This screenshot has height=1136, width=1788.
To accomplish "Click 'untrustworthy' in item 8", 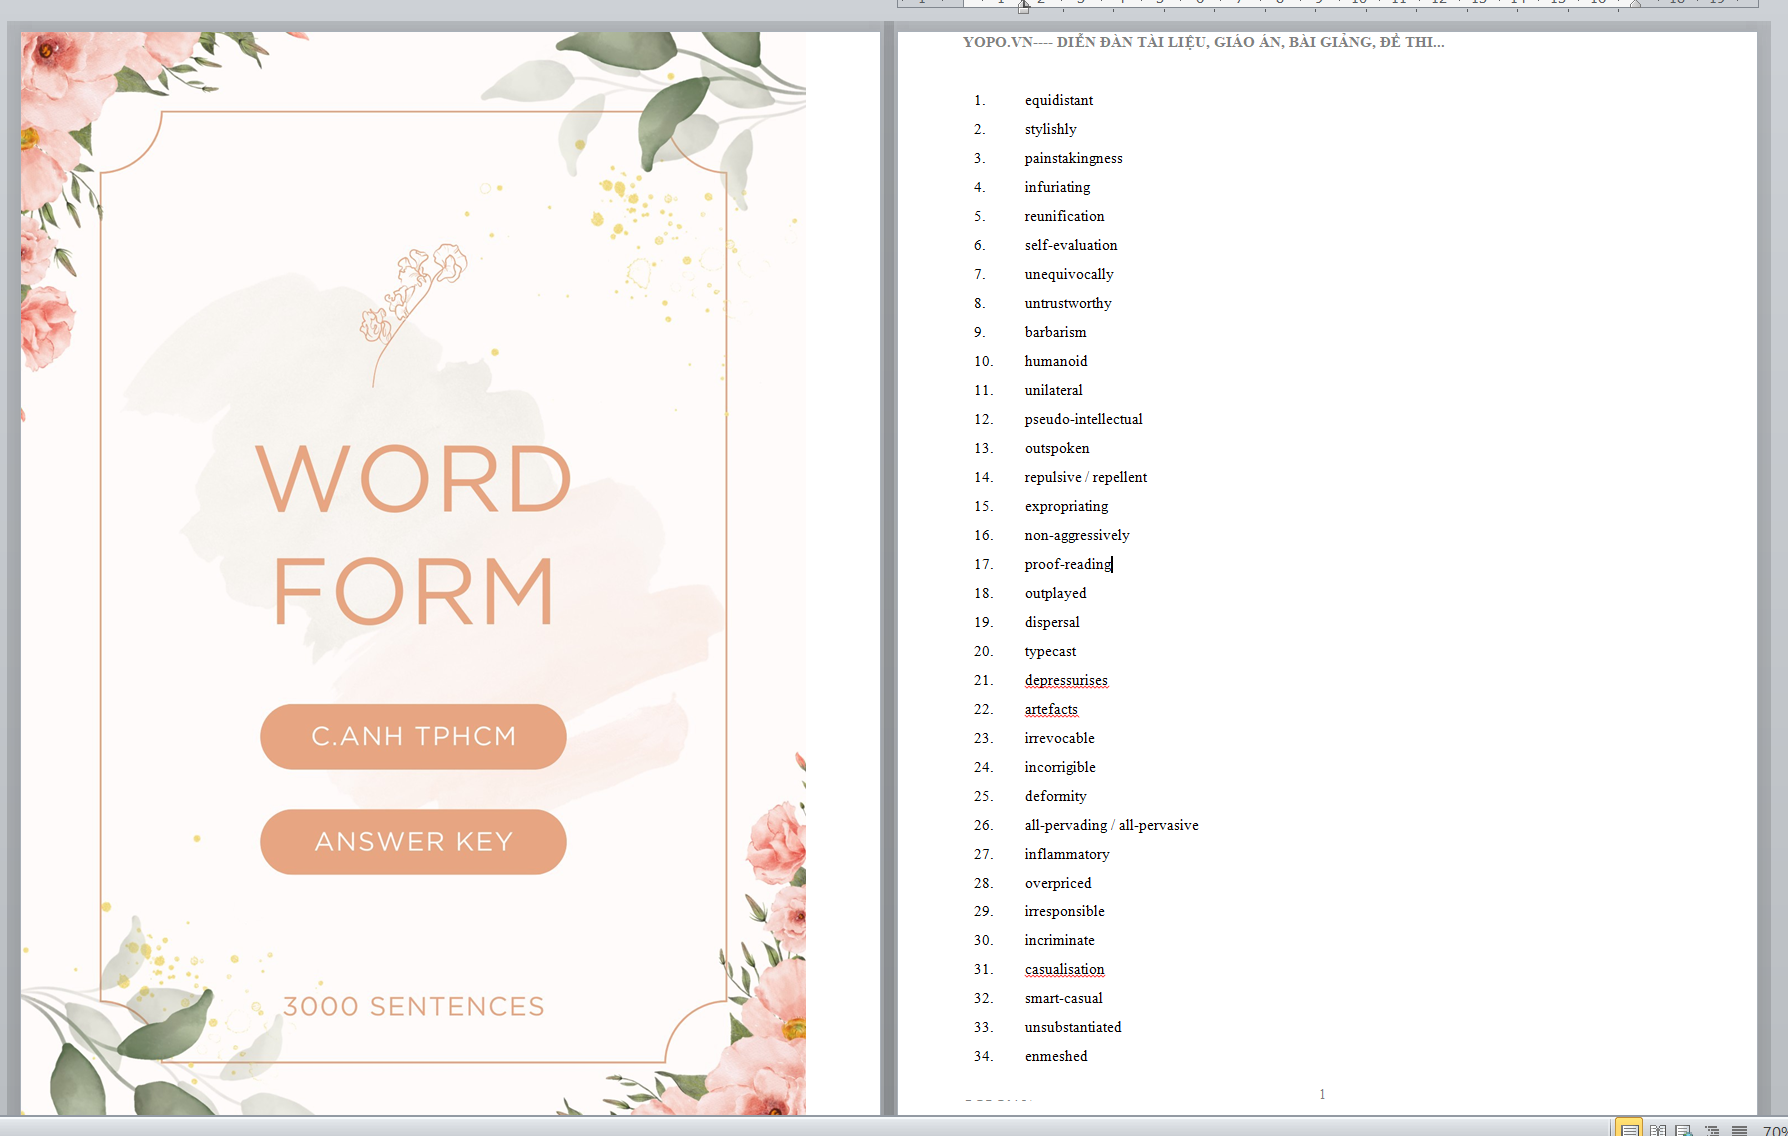I will pos(1068,303).
